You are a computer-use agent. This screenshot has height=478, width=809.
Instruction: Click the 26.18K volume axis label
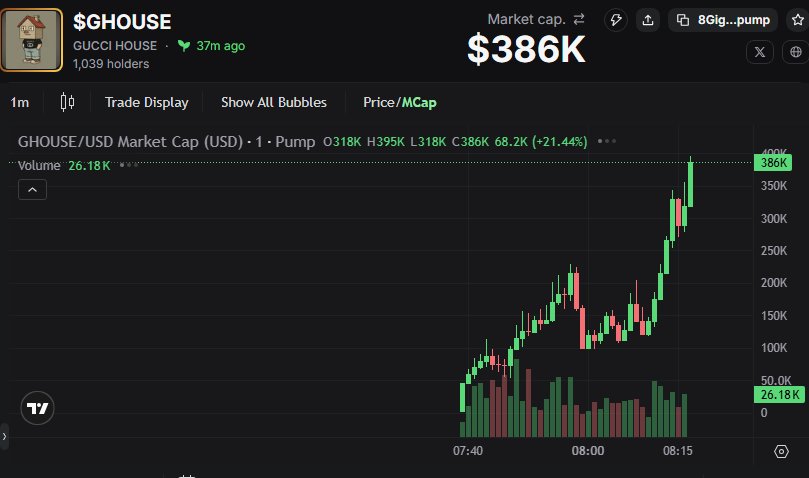click(x=780, y=395)
